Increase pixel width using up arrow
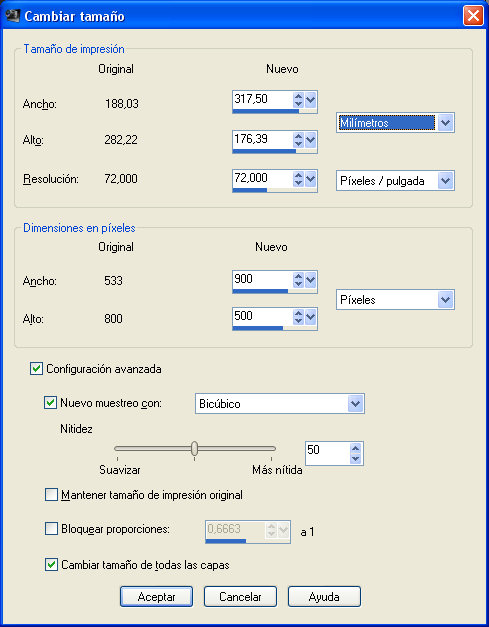This screenshot has height=627, width=489. [x=298, y=276]
